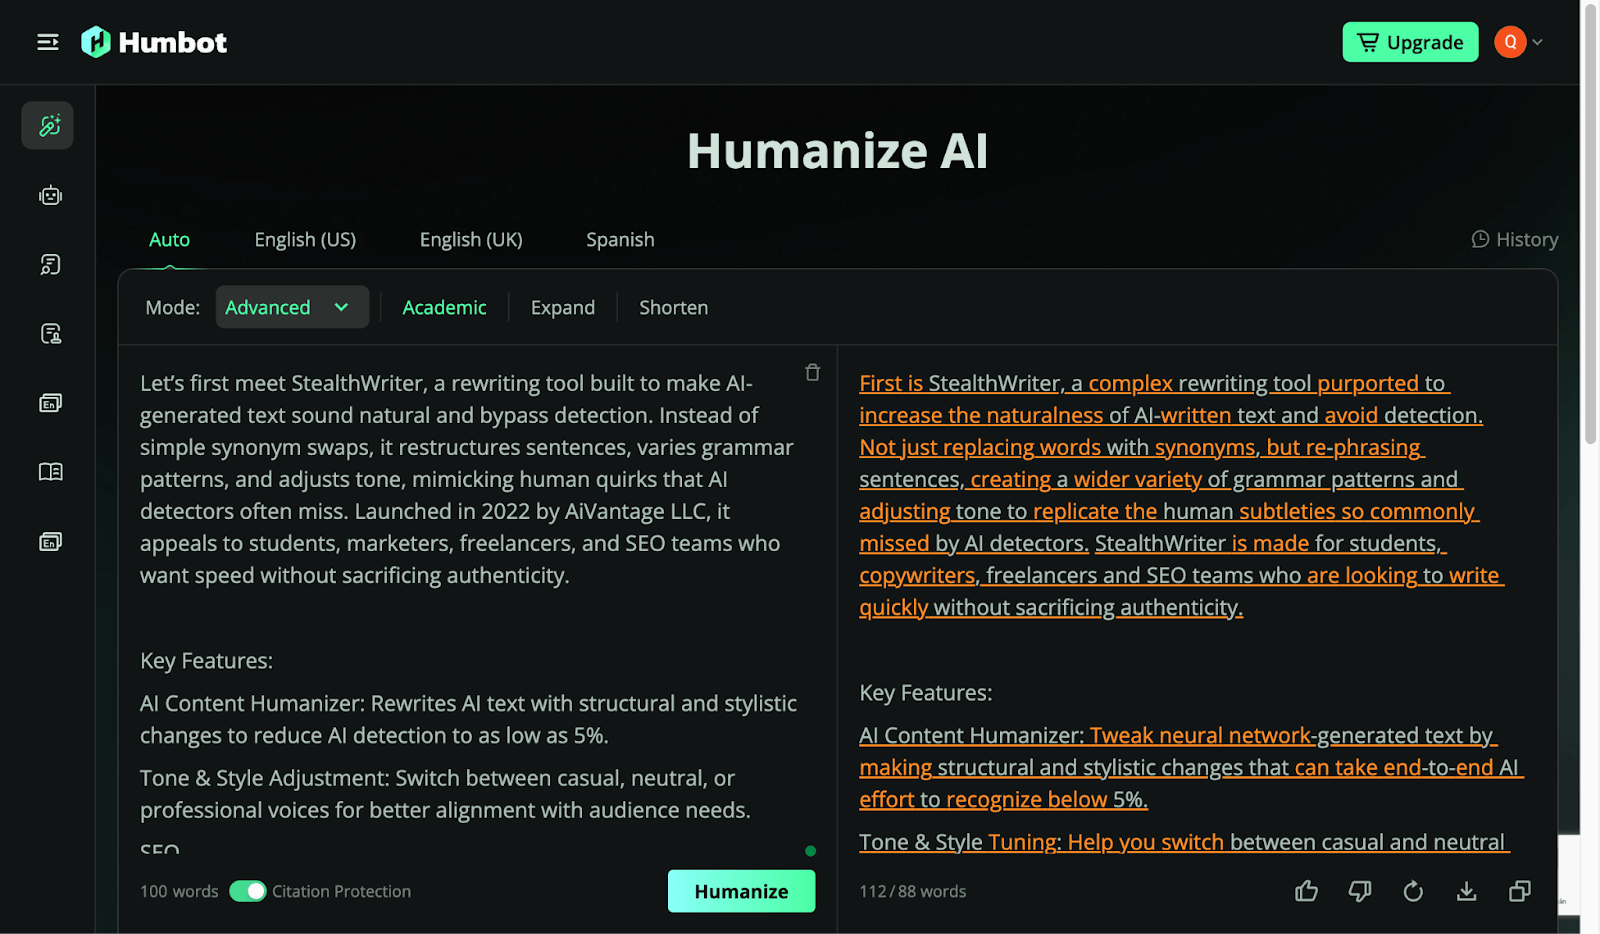Viewport: 1600px width, 934px height.
Task: Give thumbs down to the output
Action: tap(1359, 891)
